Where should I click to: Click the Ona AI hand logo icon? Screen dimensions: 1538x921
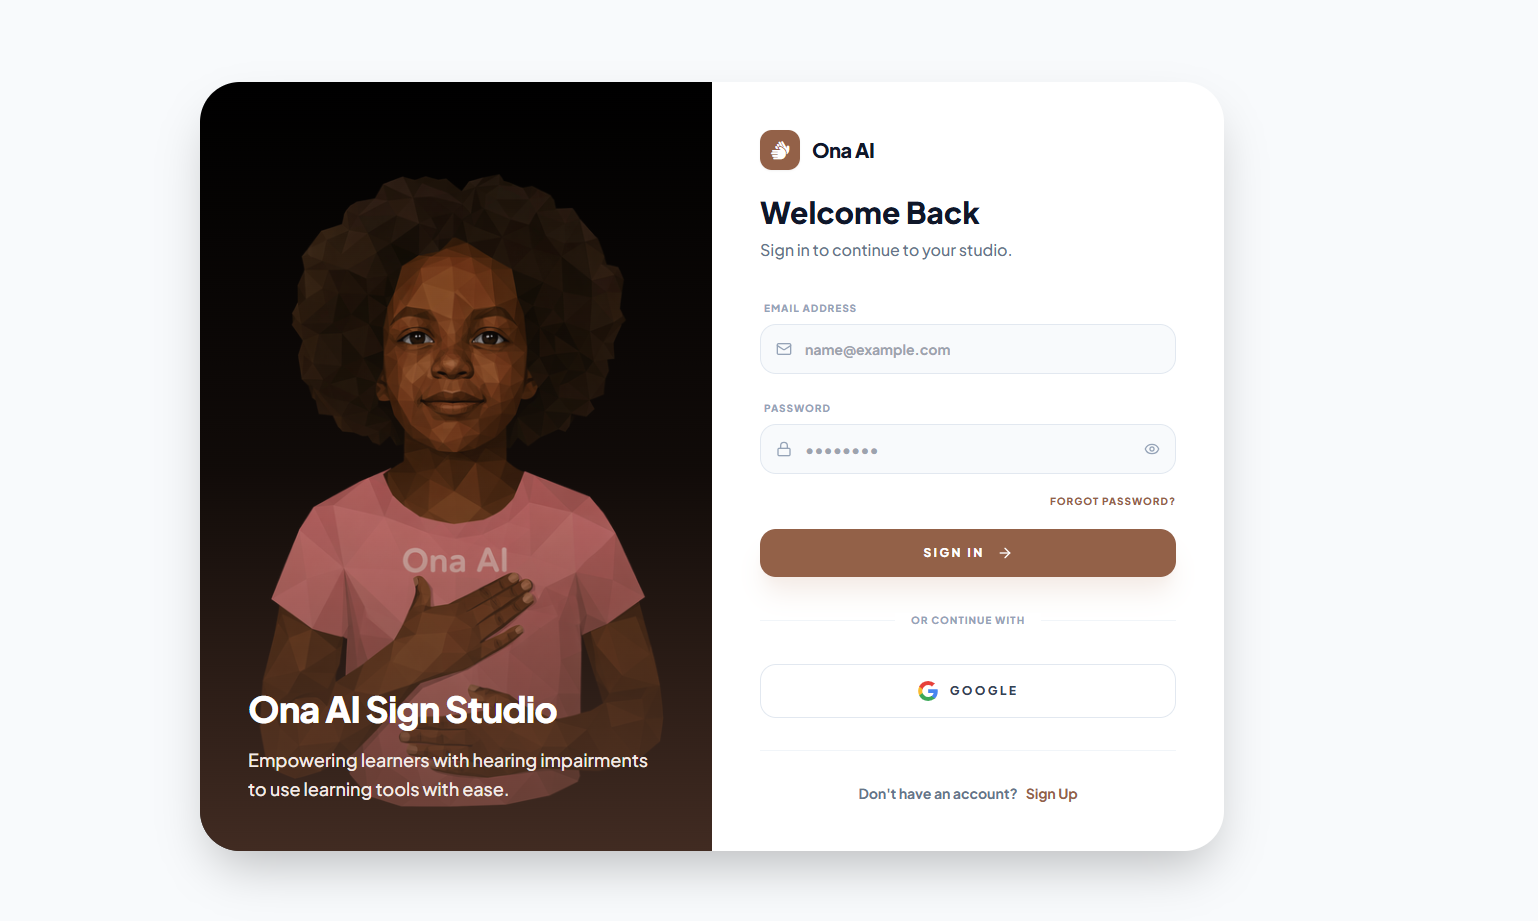click(x=780, y=150)
